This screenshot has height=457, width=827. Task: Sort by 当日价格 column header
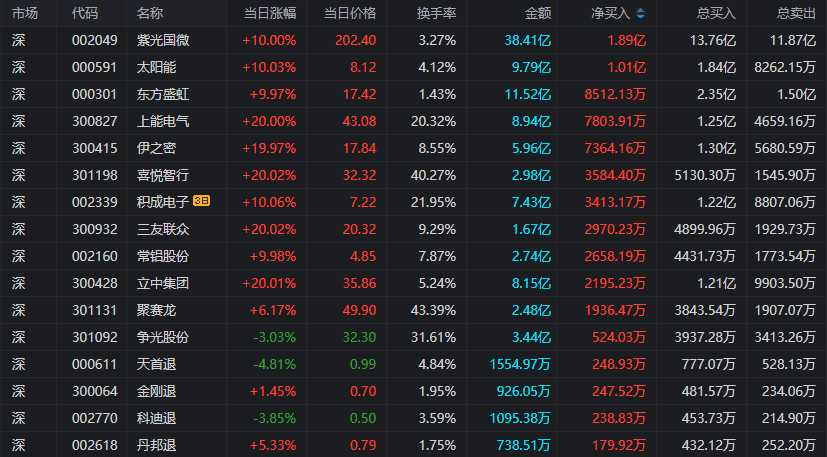[350, 13]
